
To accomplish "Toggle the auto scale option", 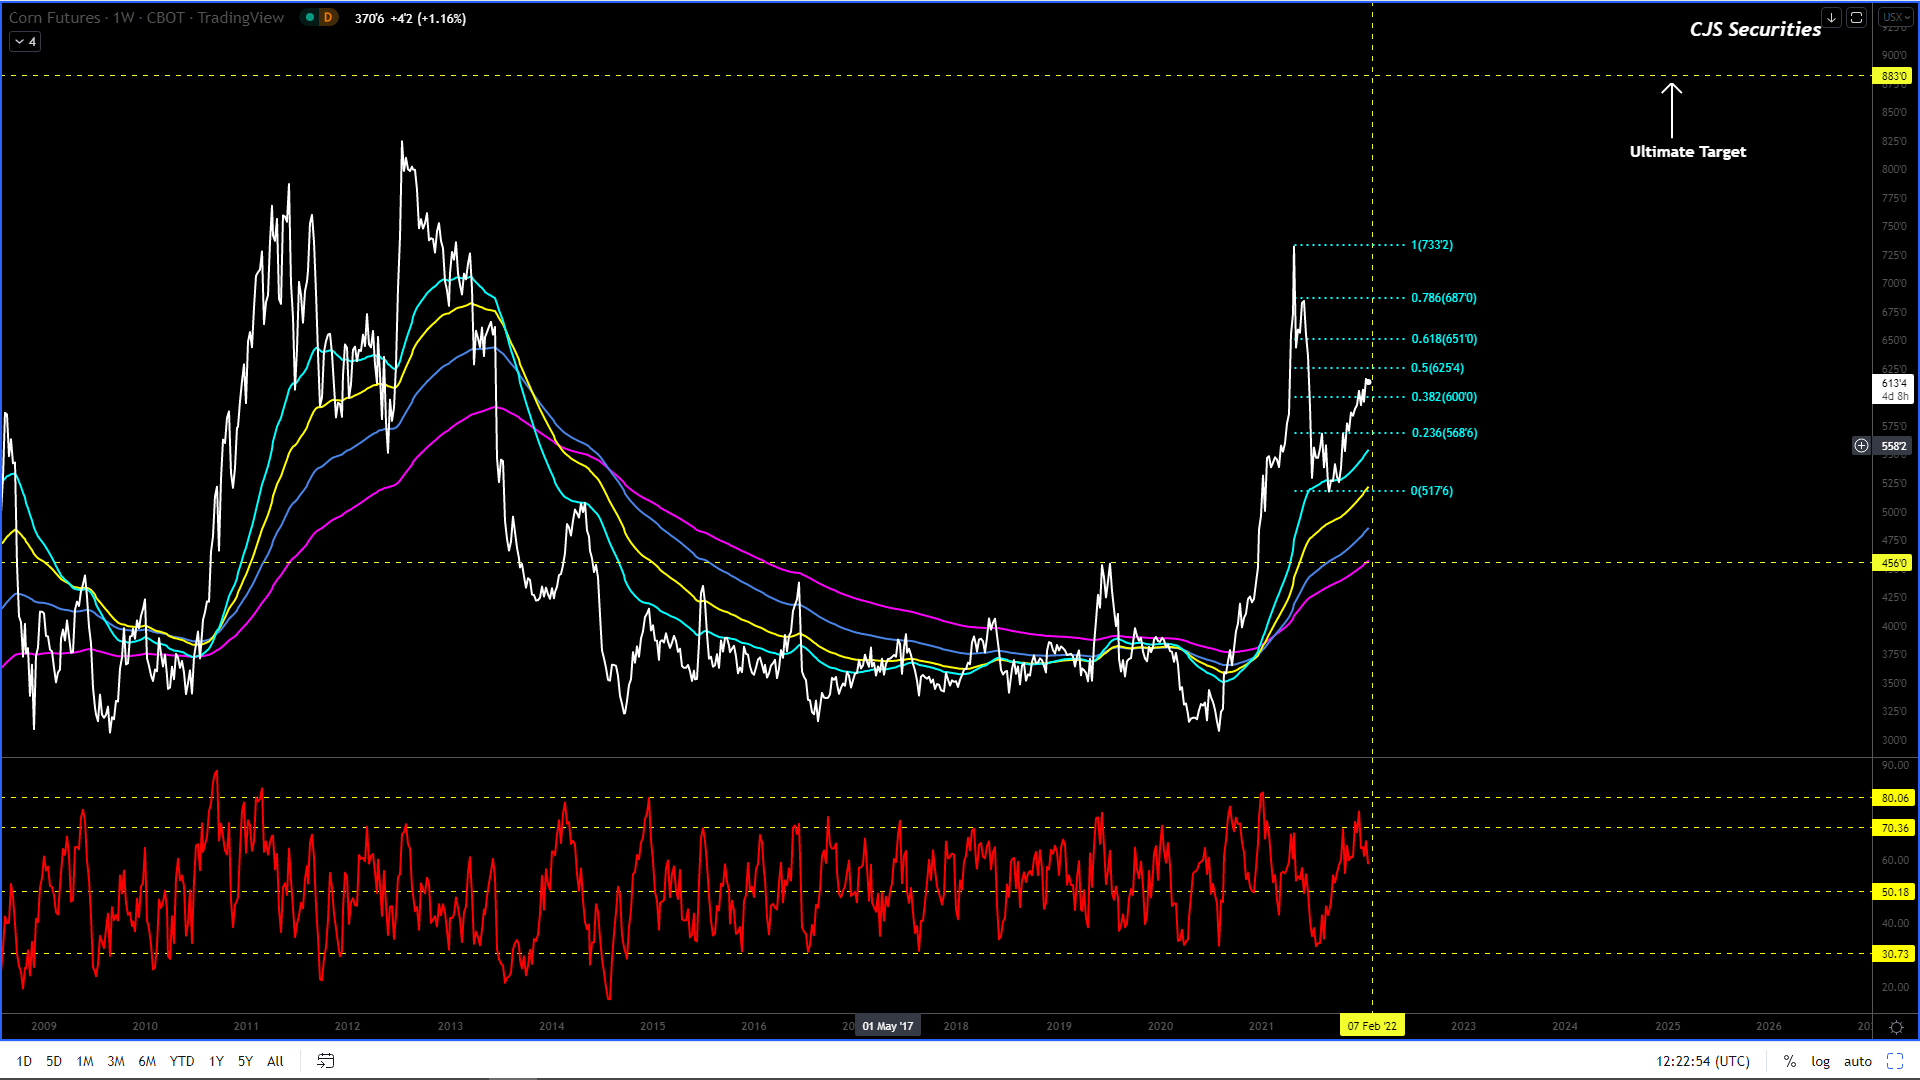I will click(x=1858, y=1061).
